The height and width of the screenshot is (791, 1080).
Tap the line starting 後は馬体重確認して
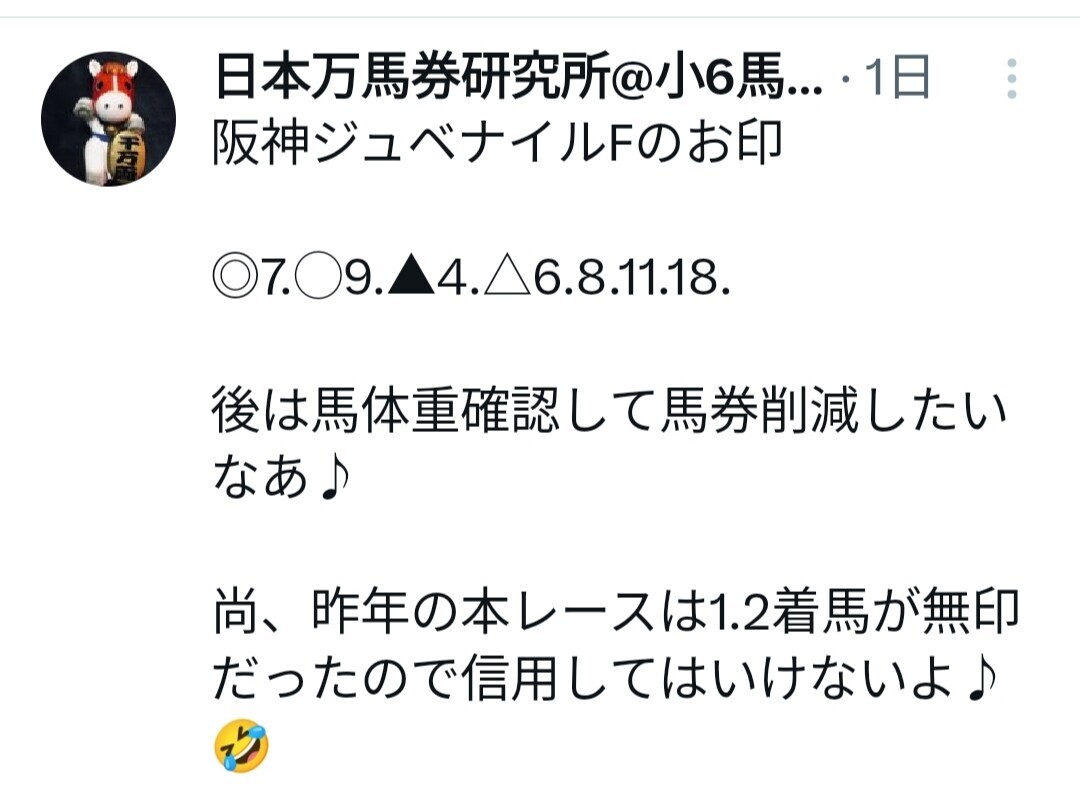609,412
